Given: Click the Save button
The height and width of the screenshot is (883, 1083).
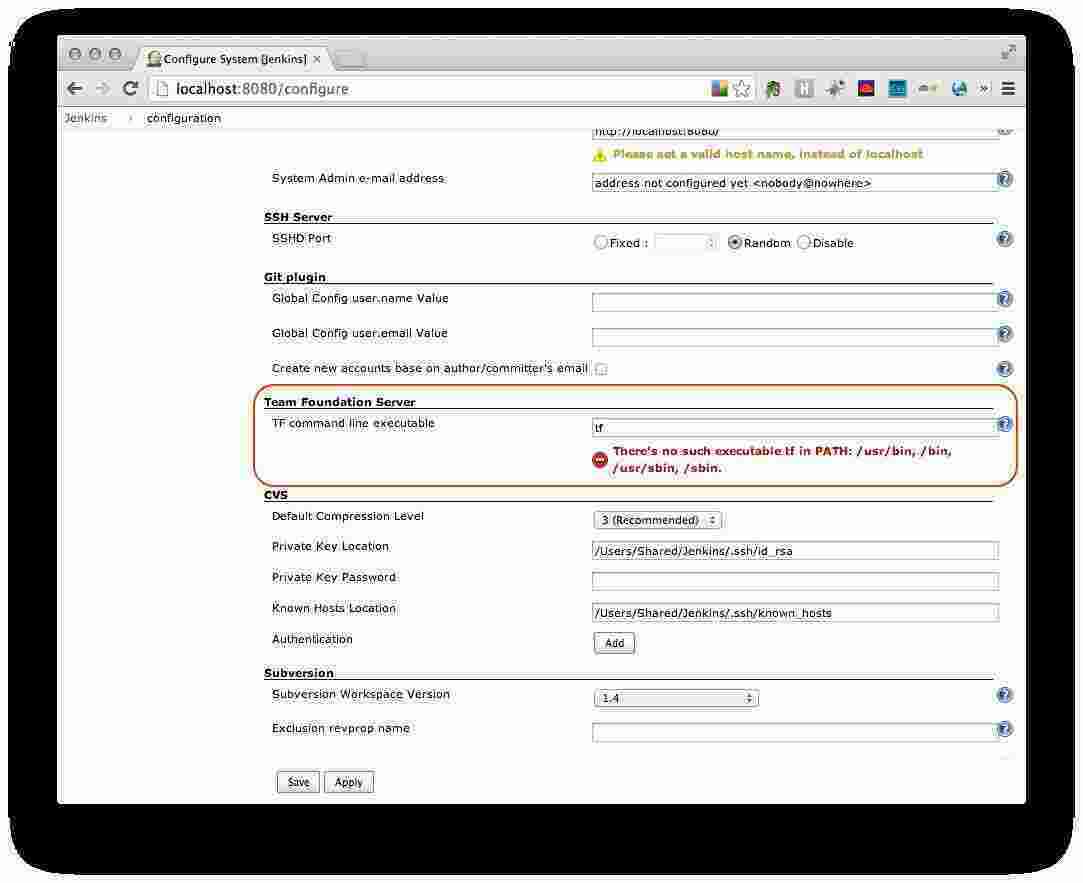Looking at the screenshot, I should (298, 782).
